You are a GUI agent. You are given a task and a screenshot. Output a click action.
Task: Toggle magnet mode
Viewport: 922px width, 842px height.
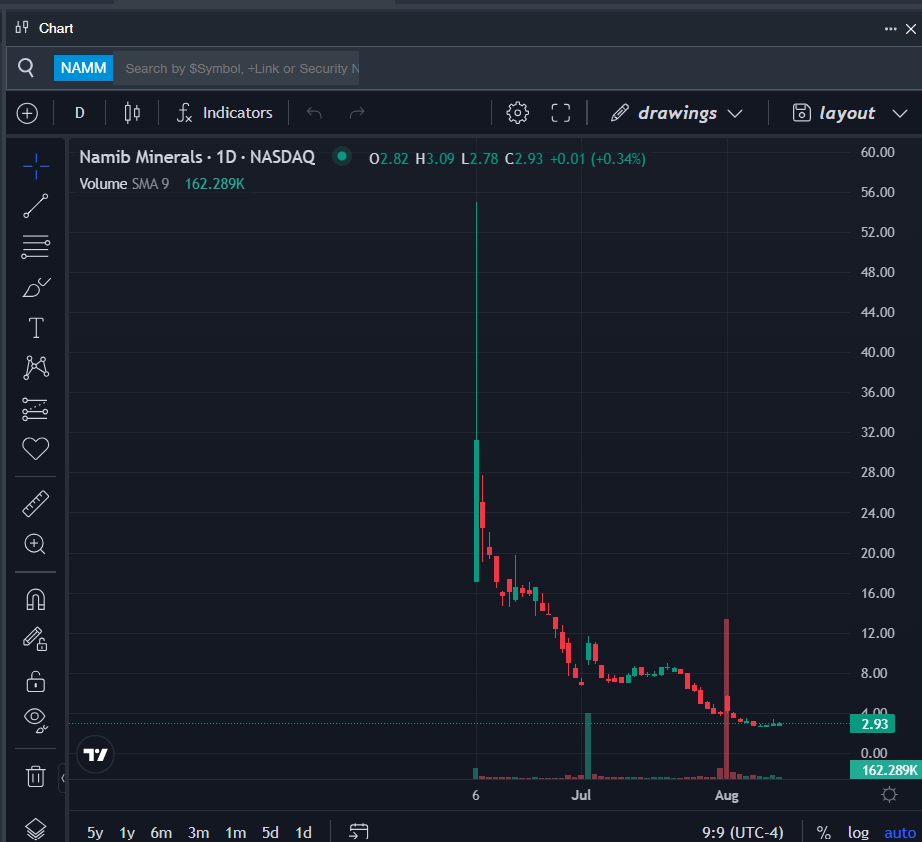coord(36,599)
